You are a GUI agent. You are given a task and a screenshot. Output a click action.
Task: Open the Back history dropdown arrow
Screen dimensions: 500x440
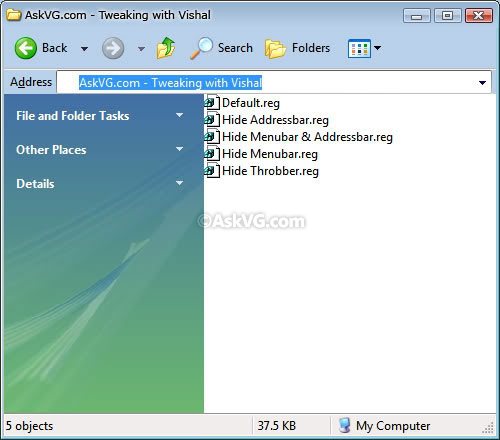click(x=84, y=49)
